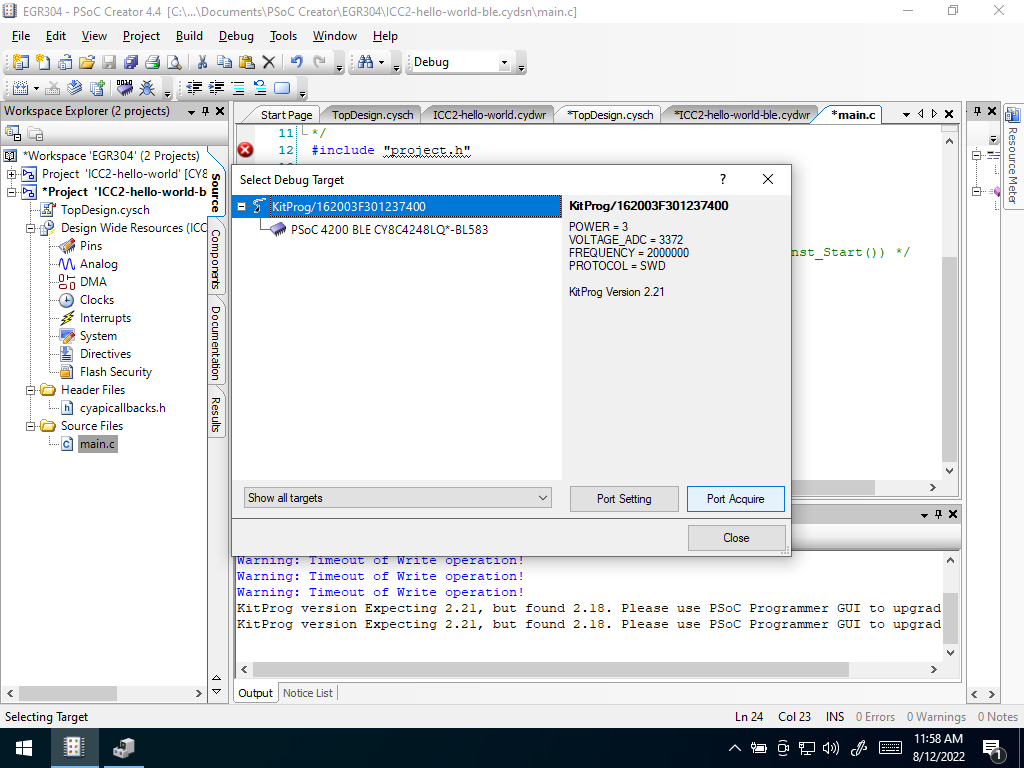Click the Debug bug toolbar icon
1024x768 pixels.
tap(148, 88)
